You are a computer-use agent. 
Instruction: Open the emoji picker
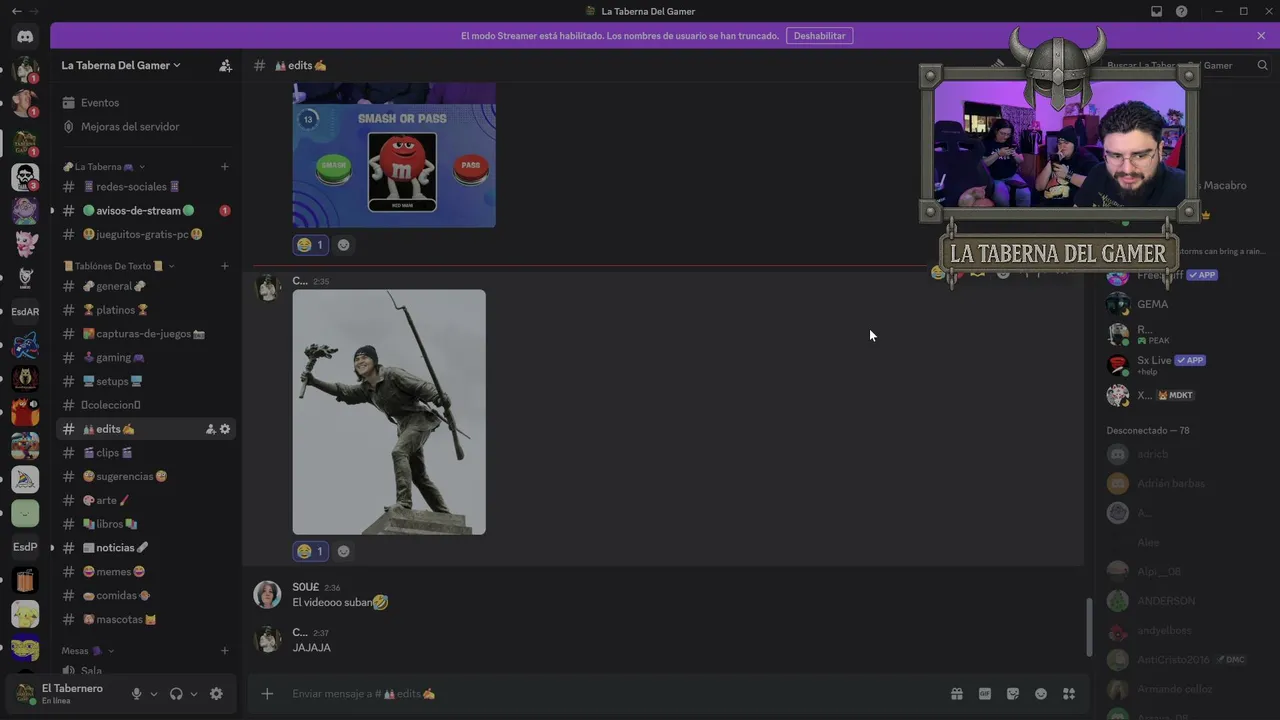pos(1041,694)
